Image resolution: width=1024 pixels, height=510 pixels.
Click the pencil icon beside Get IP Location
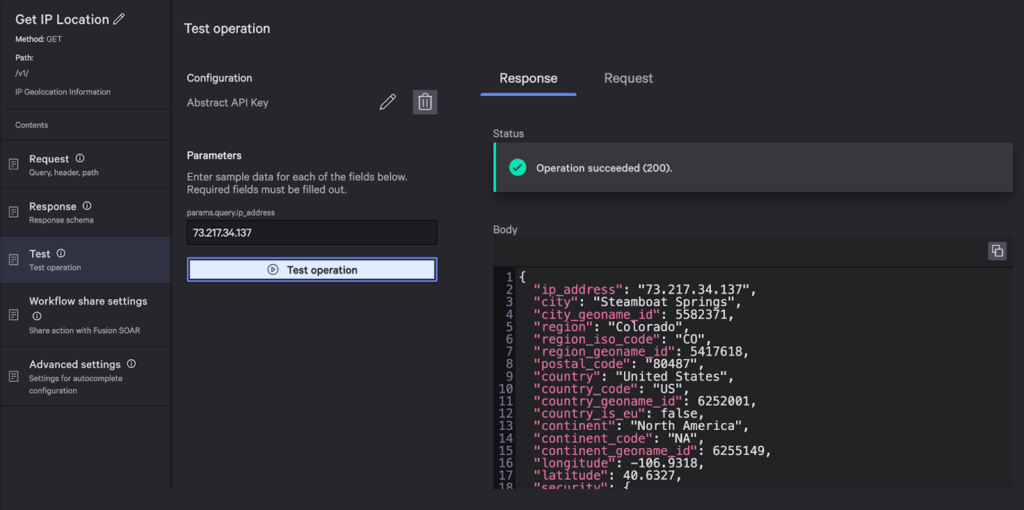click(x=120, y=19)
